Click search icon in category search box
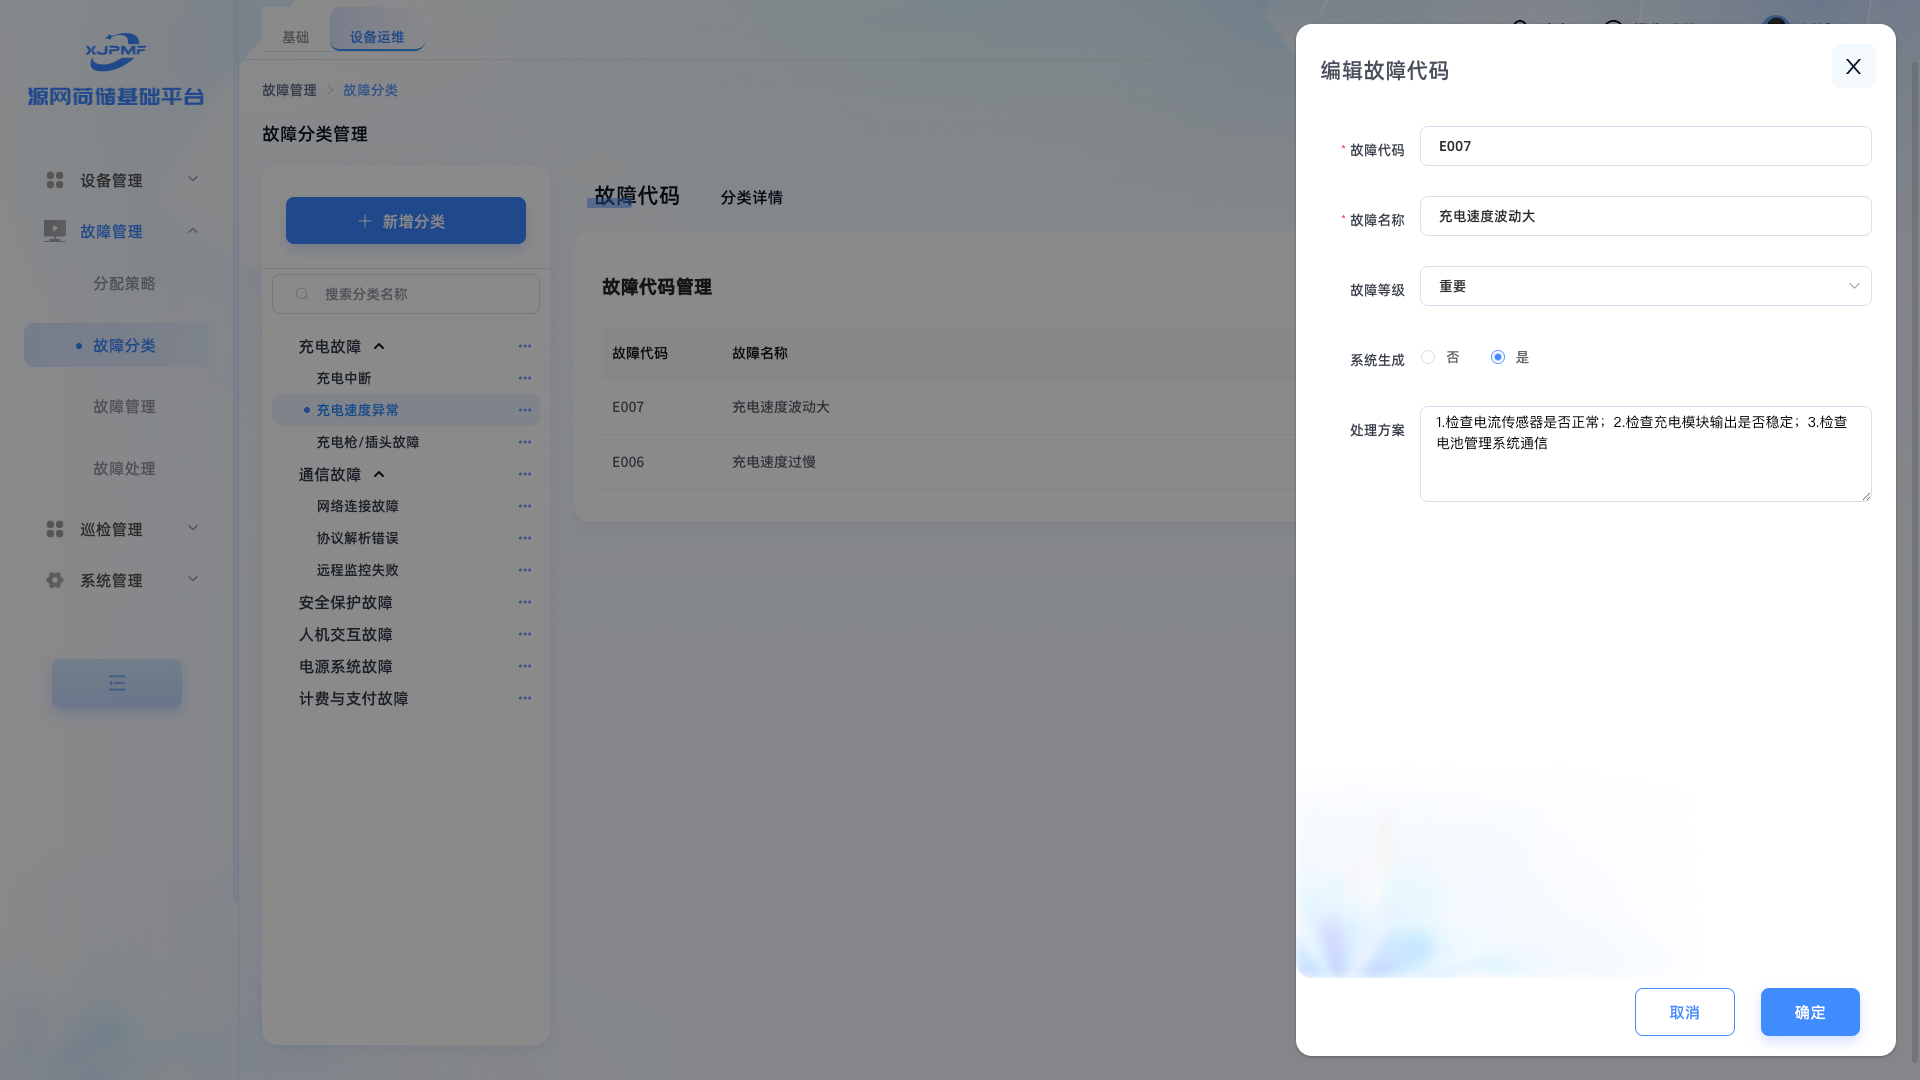Image resolution: width=1920 pixels, height=1080 pixels. click(x=302, y=294)
